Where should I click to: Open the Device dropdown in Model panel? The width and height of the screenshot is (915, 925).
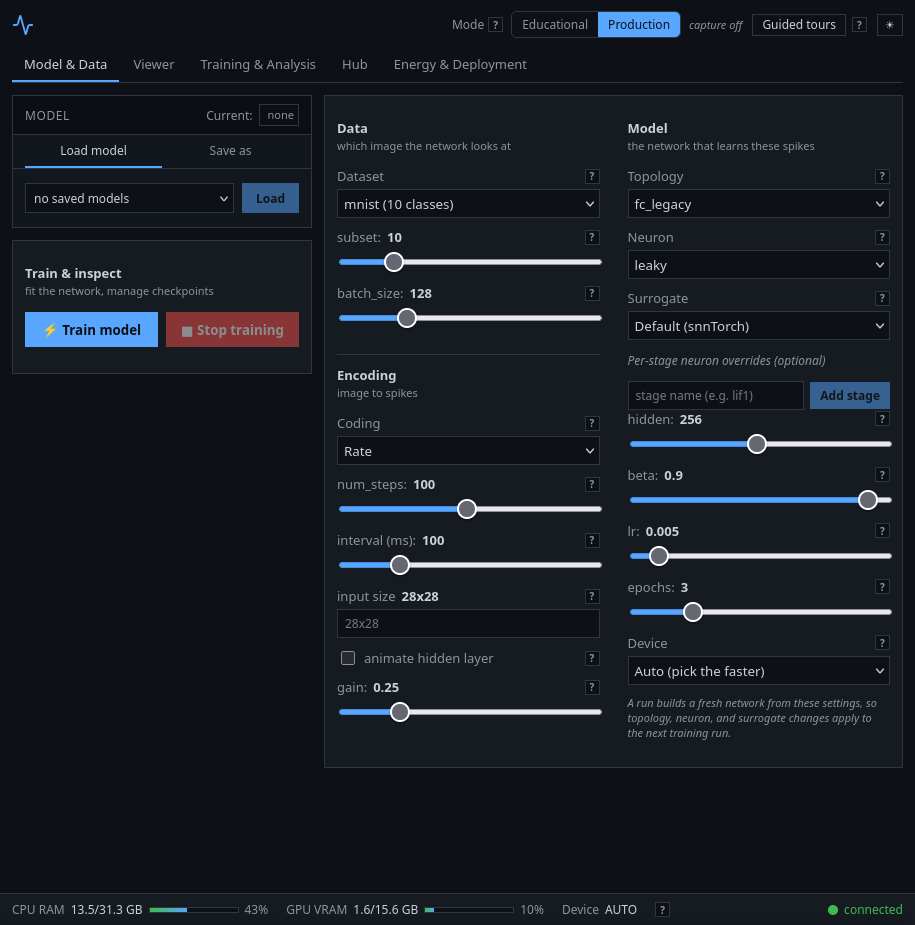759,671
